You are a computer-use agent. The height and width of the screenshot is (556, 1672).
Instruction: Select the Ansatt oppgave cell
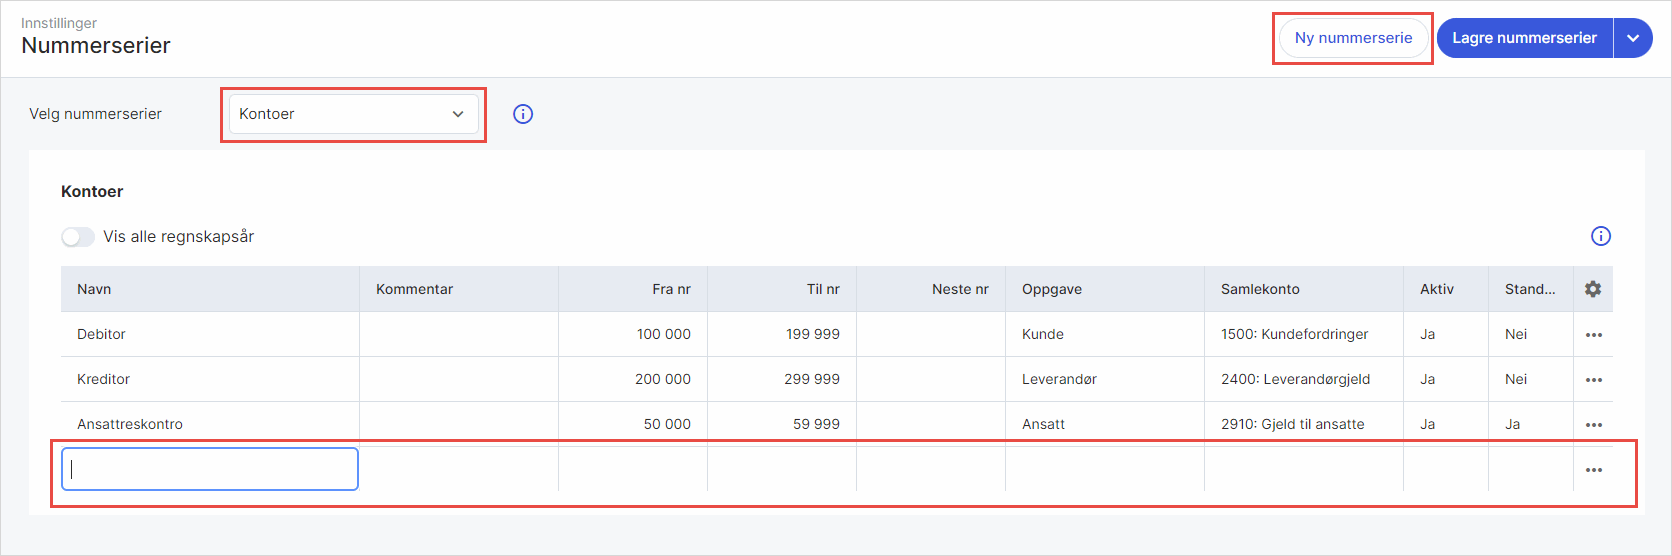pos(1105,424)
